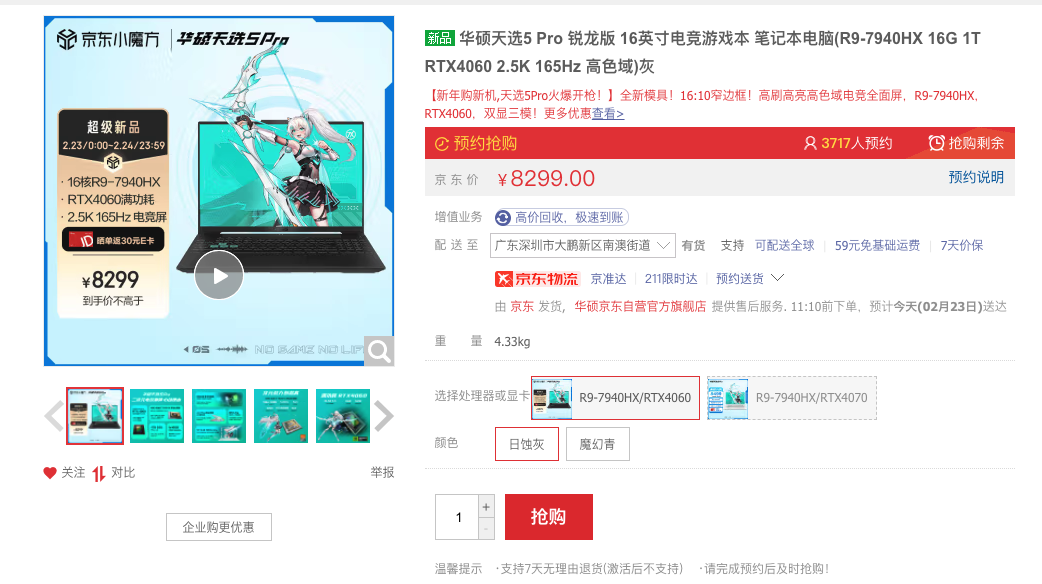
Task: Play the product video
Action: [219, 275]
